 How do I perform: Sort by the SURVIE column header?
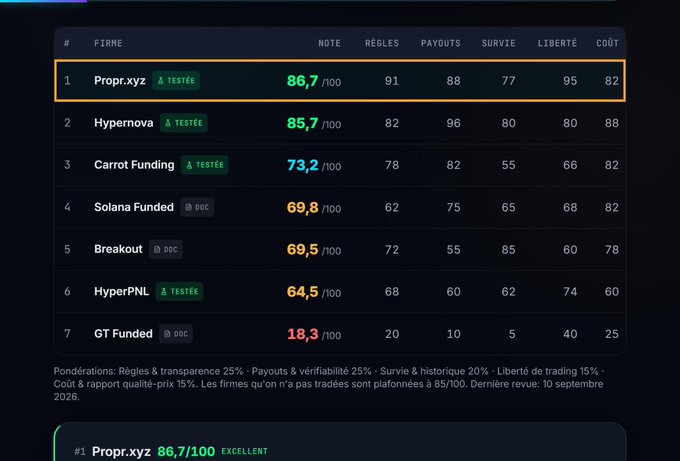pos(498,43)
